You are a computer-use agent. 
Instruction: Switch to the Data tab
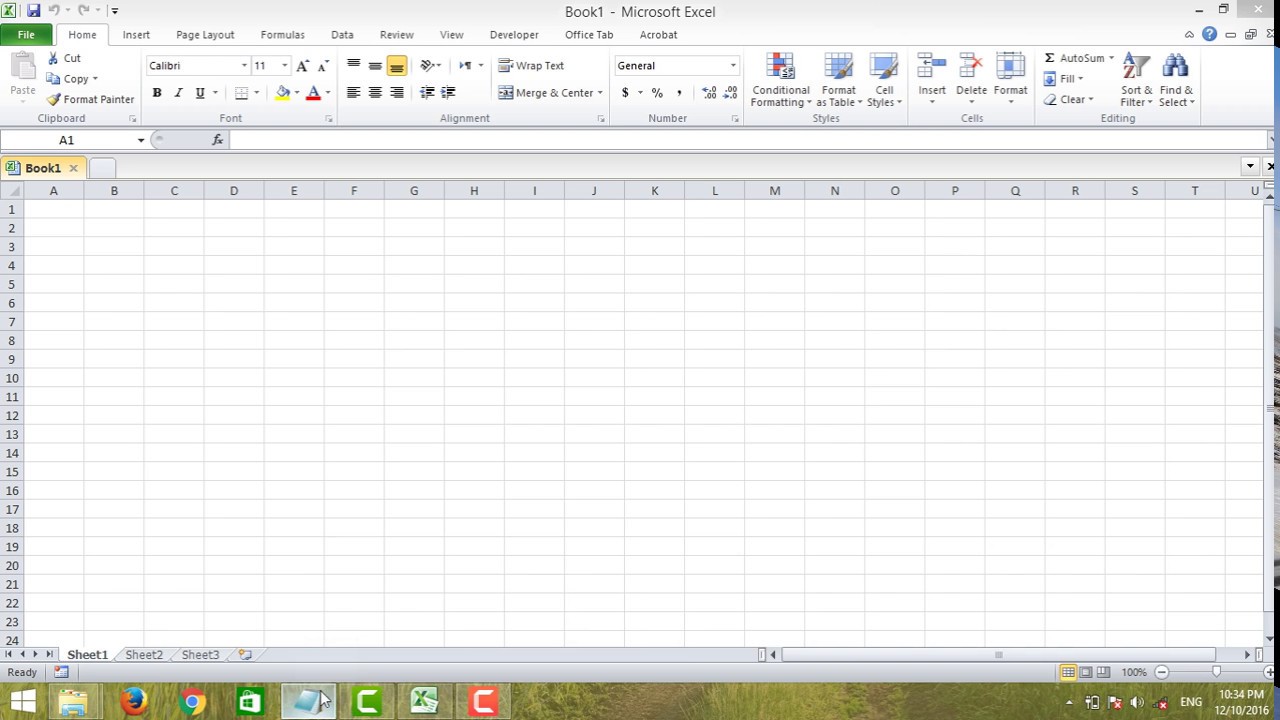342,35
